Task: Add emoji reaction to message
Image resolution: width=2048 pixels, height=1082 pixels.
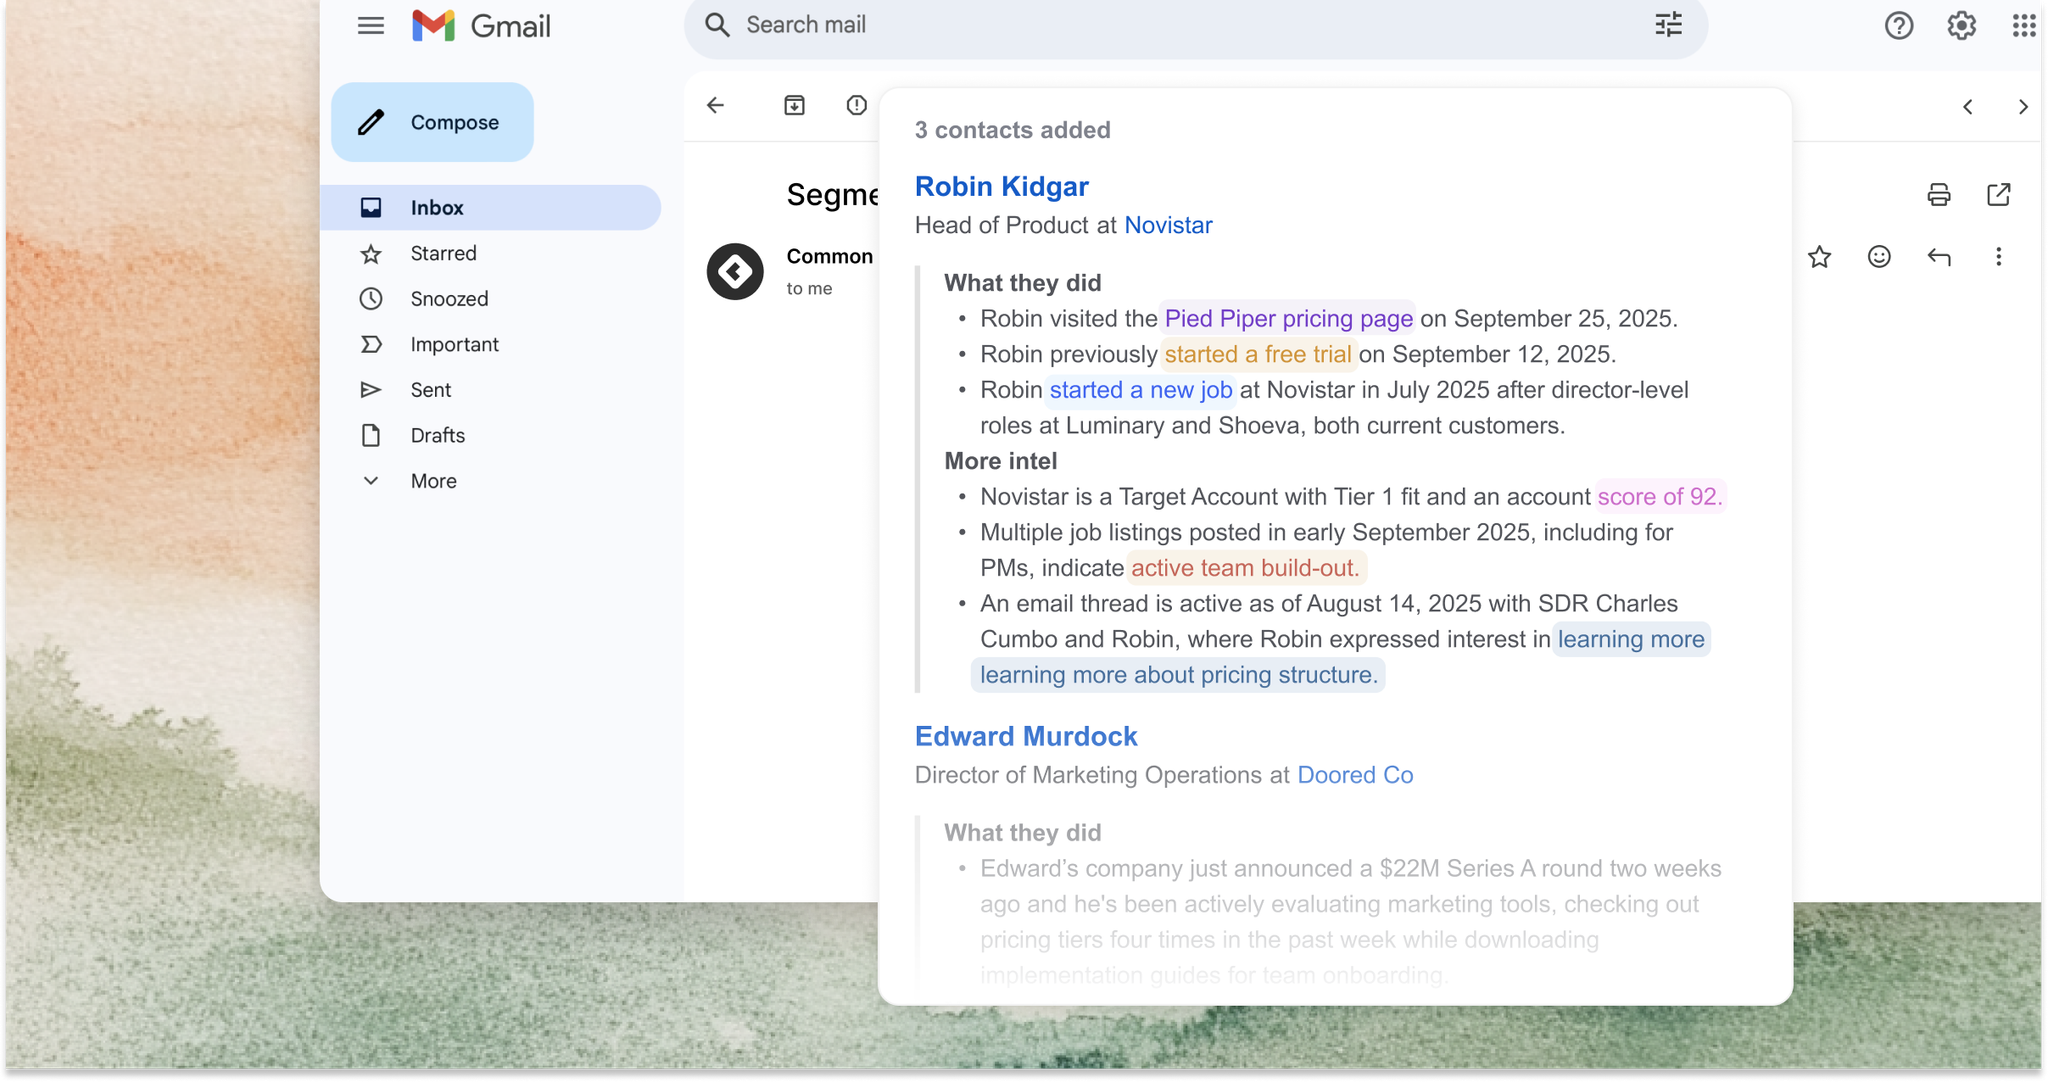Action: click(x=1879, y=257)
